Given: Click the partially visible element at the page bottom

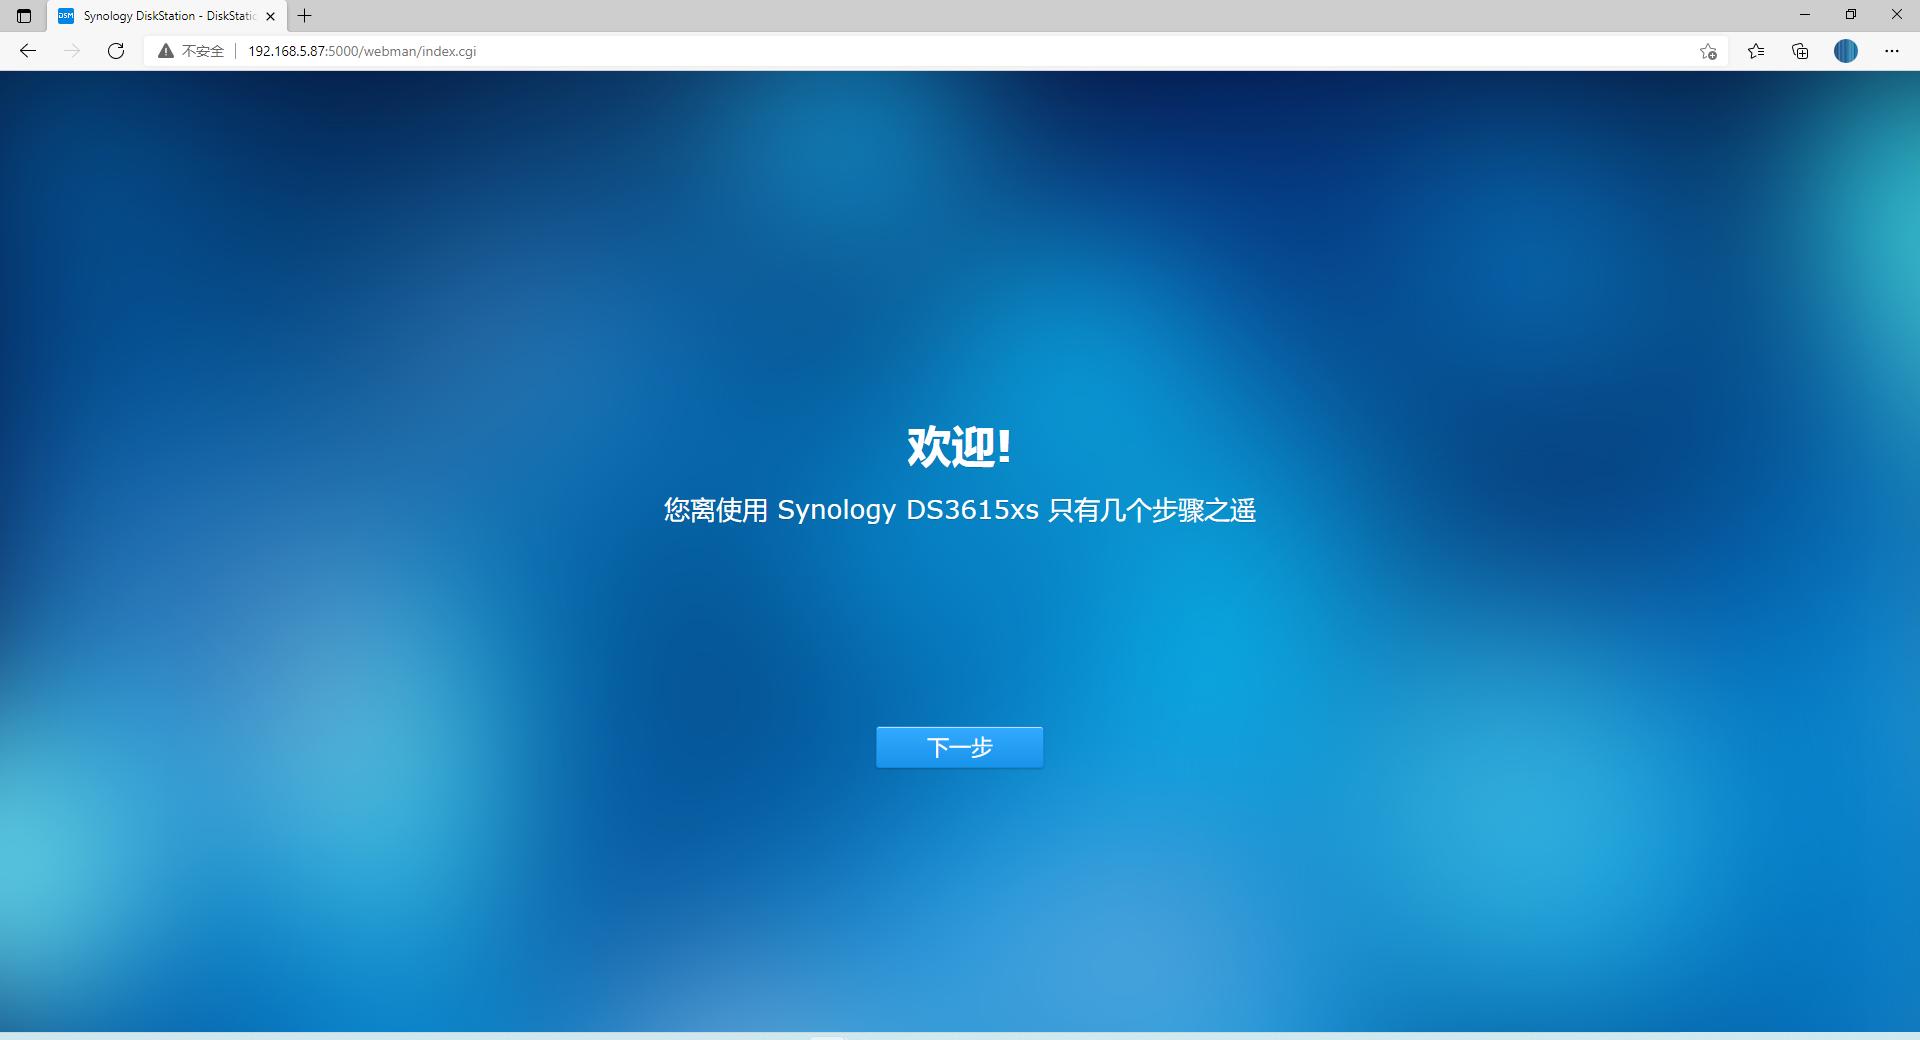Looking at the screenshot, I should coord(827,1037).
